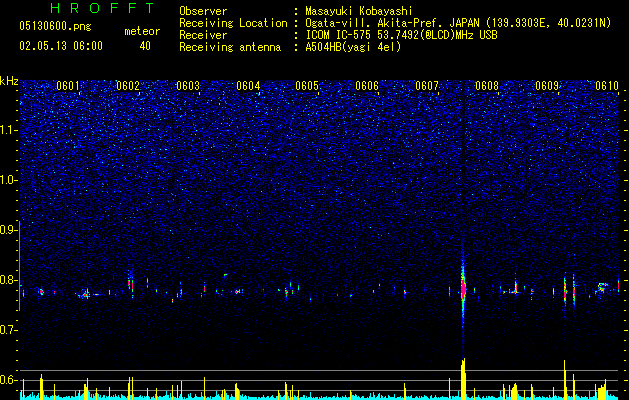Viewport: 629px width, 400px height.
Task: Click the ICOM IC-575 receiver text
Action: coord(401,35)
